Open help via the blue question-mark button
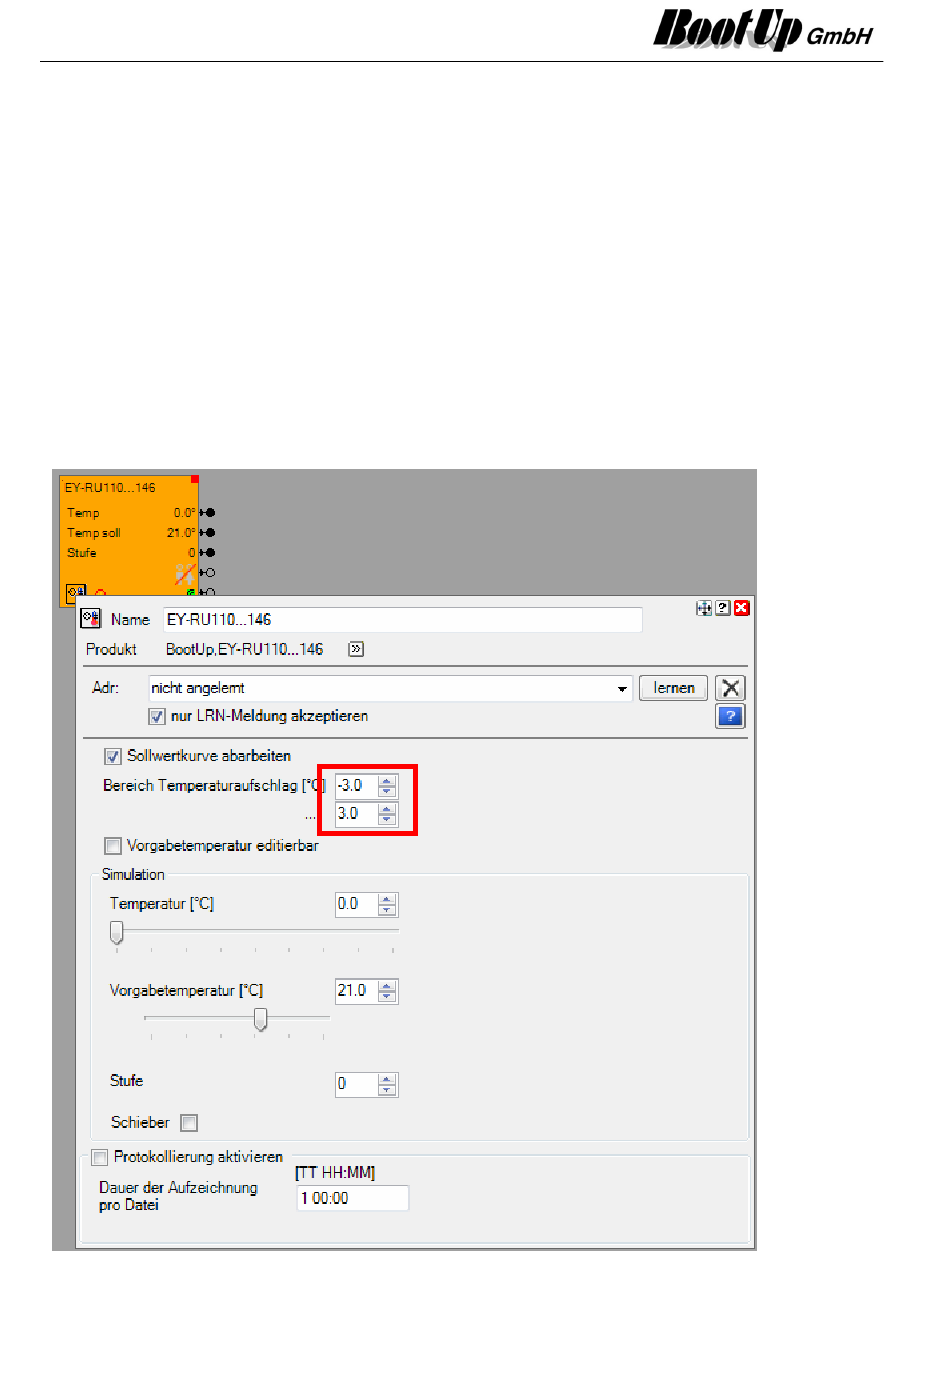This screenshot has height=1388, width=950. click(731, 716)
